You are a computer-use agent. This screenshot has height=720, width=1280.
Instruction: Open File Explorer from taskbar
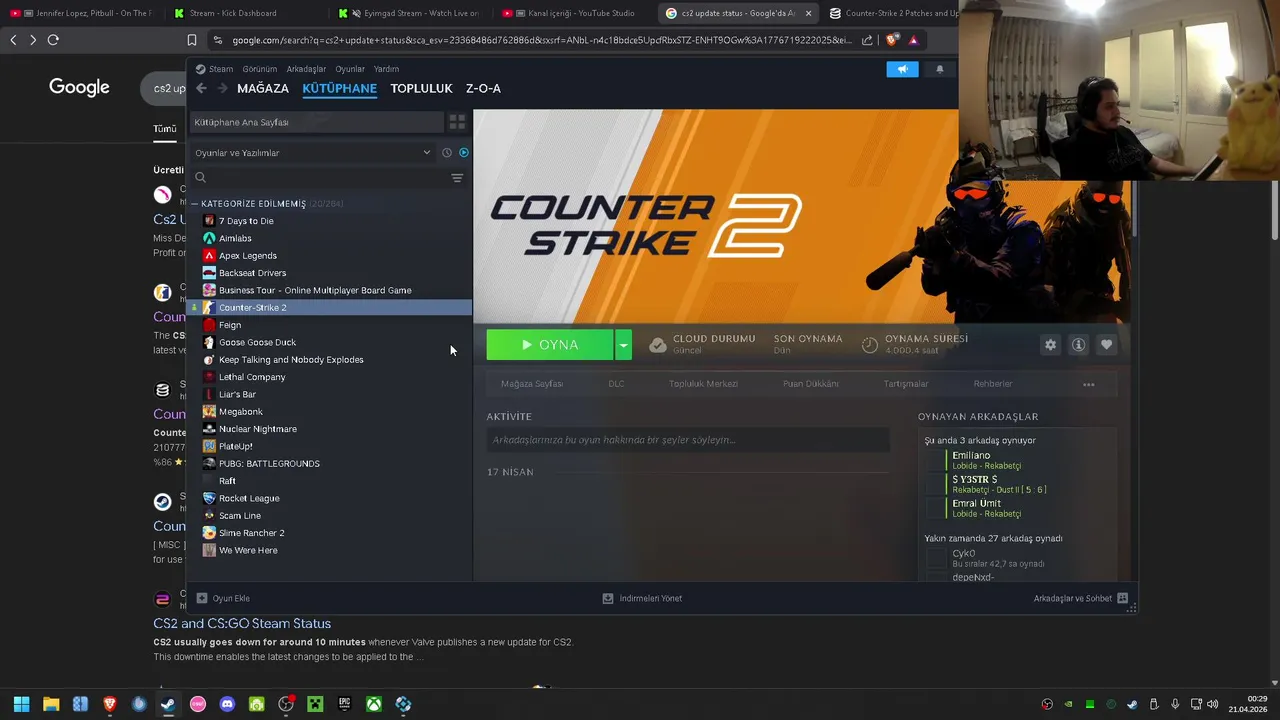click(x=51, y=705)
